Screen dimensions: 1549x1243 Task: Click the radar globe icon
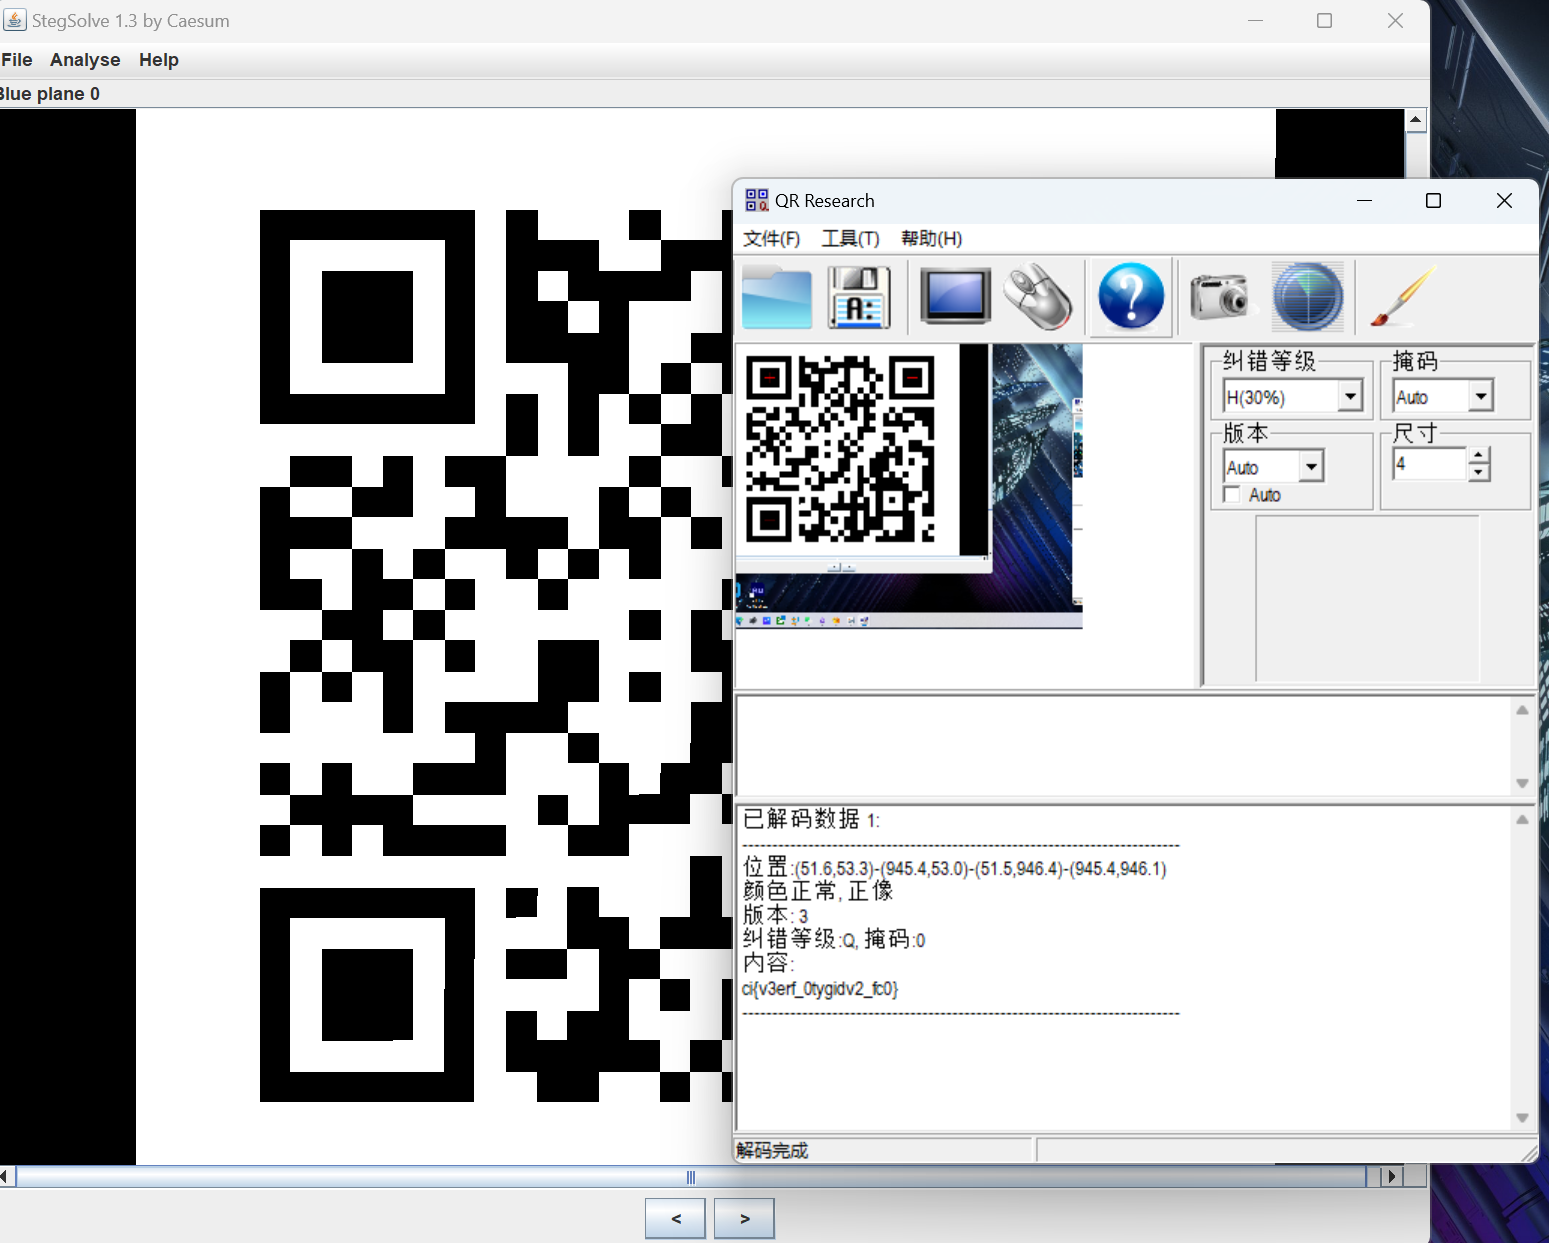[x=1308, y=297]
